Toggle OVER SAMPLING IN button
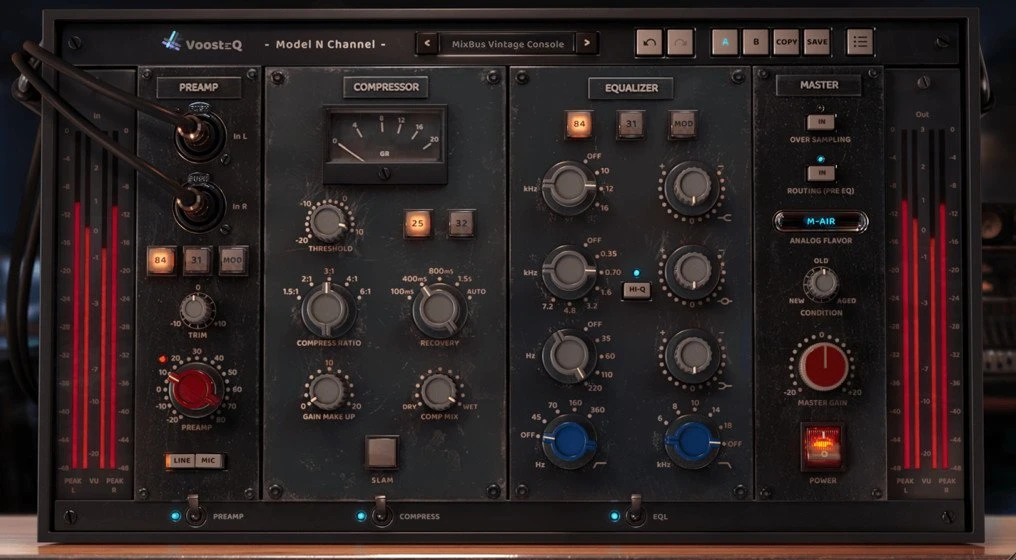1016x560 pixels. click(x=820, y=122)
